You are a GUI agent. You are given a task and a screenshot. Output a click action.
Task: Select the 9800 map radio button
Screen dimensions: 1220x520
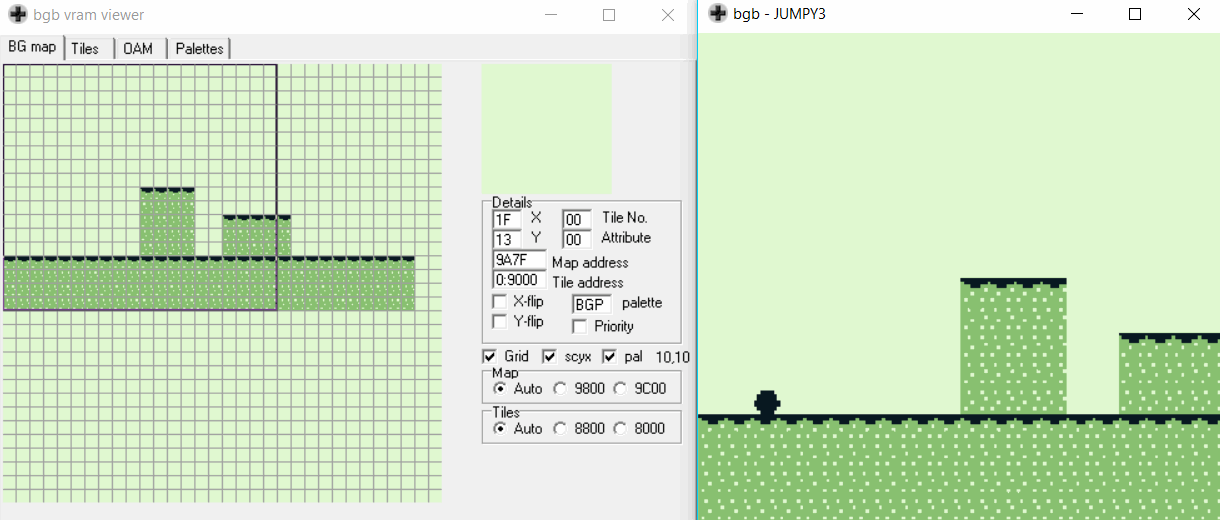(x=560, y=388)
